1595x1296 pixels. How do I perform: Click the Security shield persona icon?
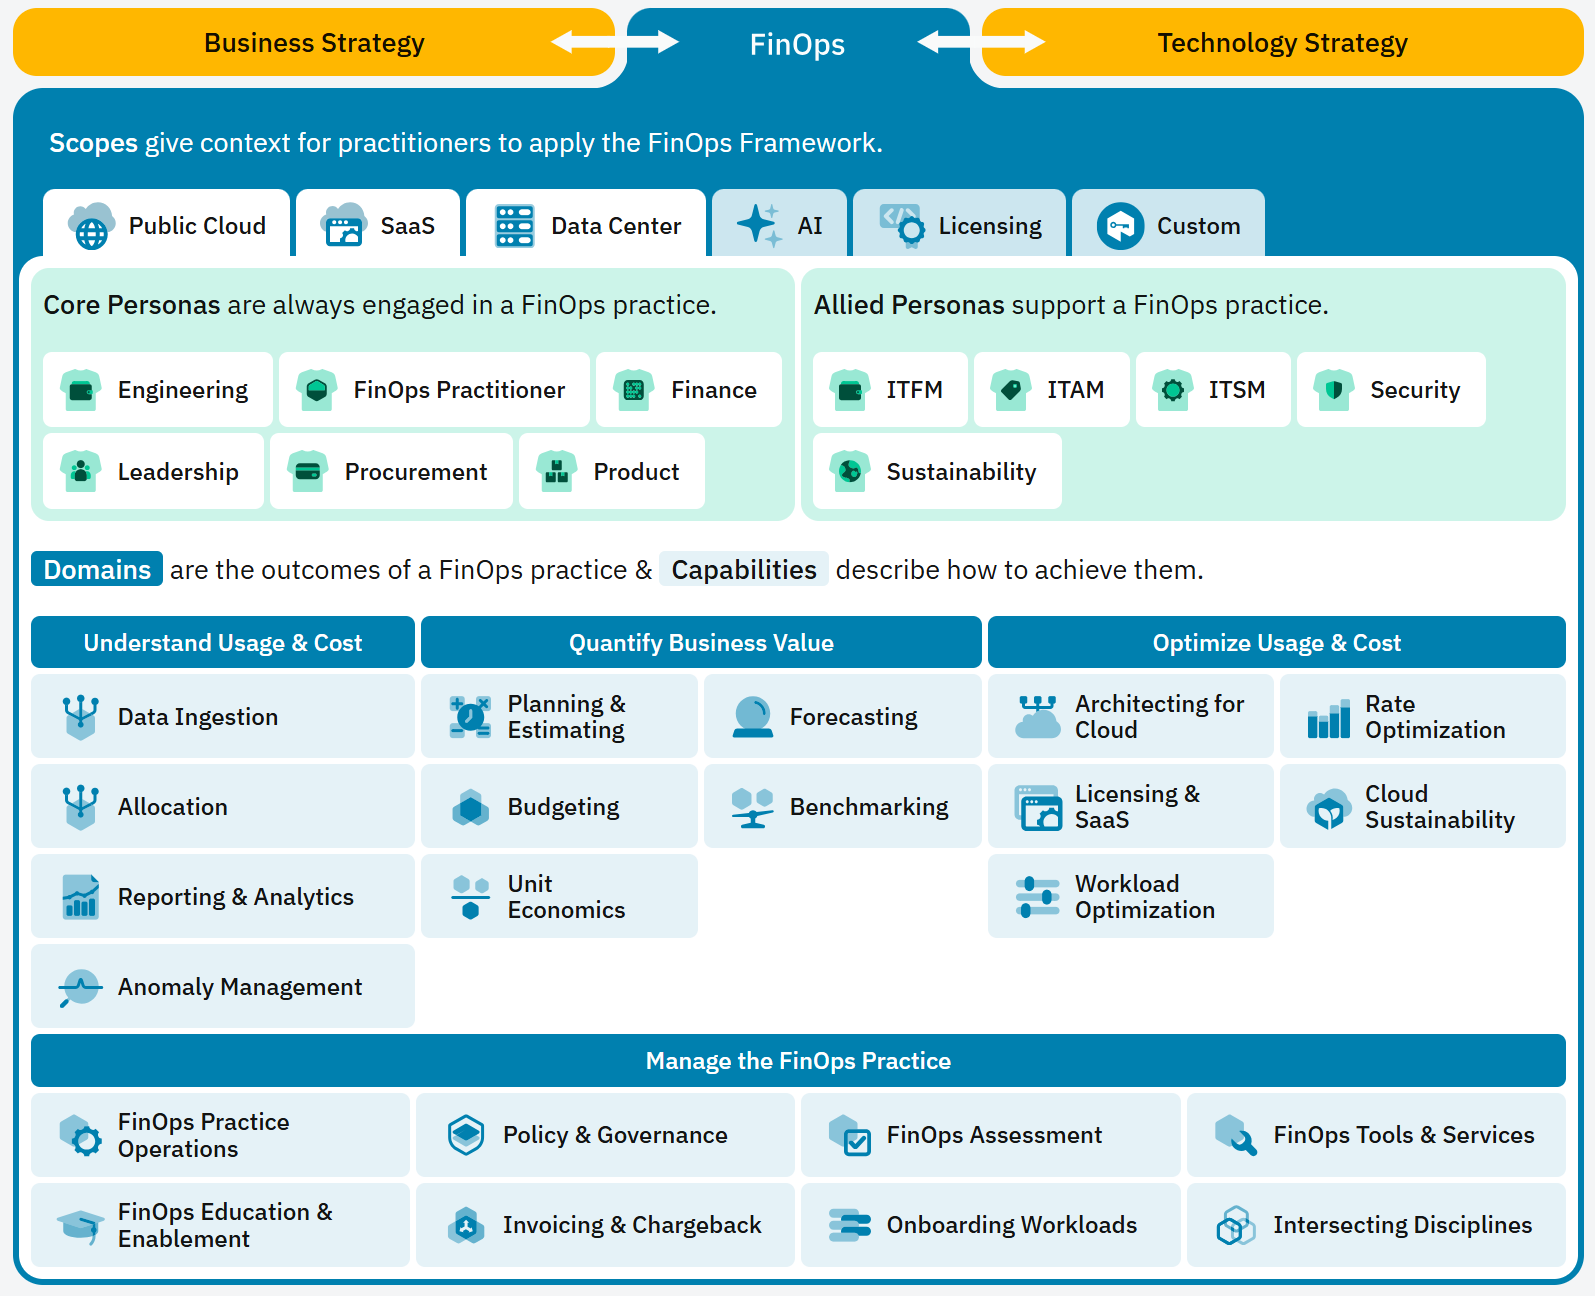coord(1333,390)
